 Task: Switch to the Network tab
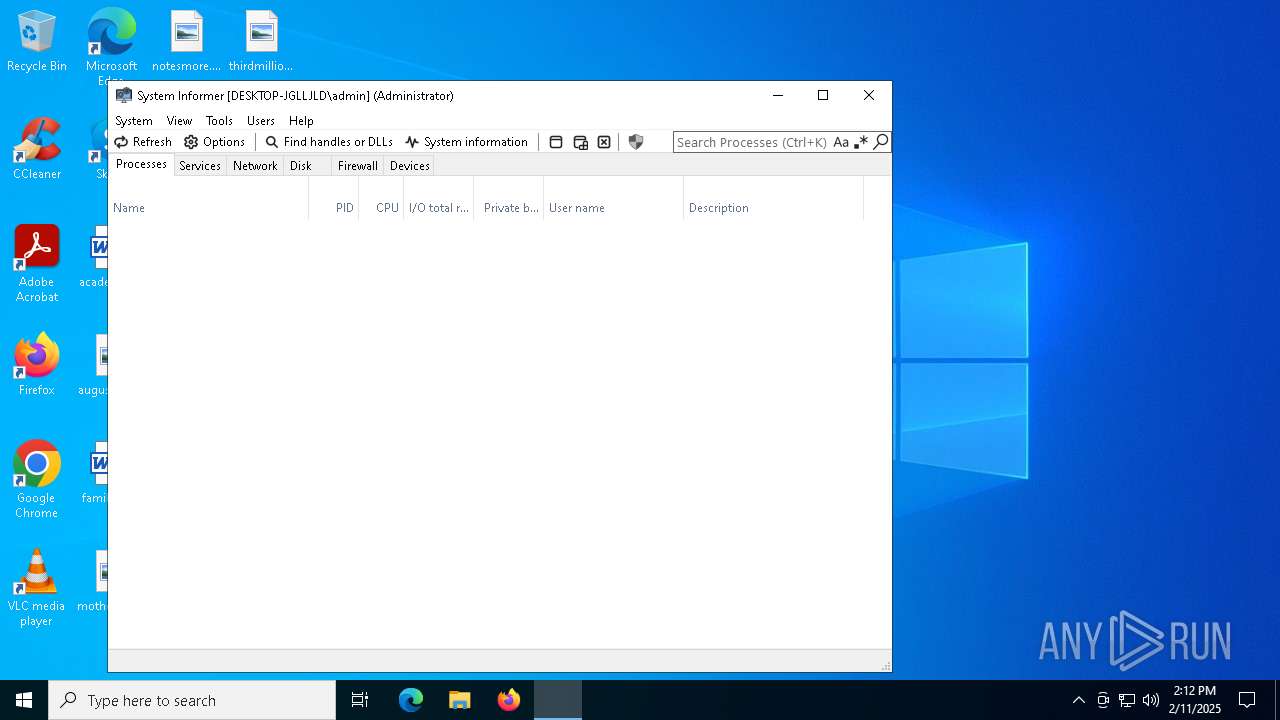point(255,166)
